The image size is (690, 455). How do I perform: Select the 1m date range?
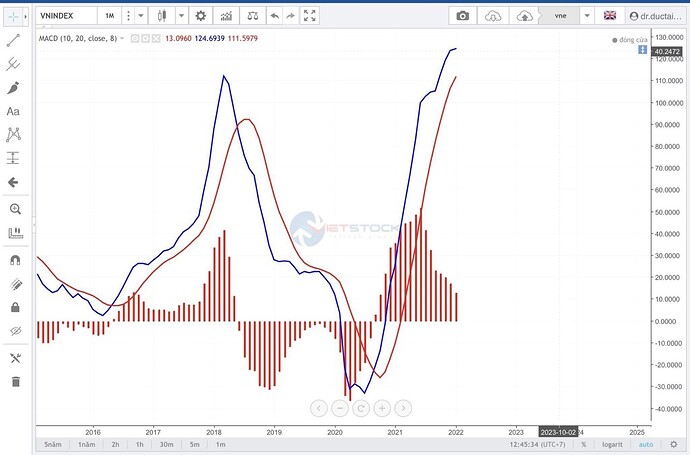pos(220,444)
